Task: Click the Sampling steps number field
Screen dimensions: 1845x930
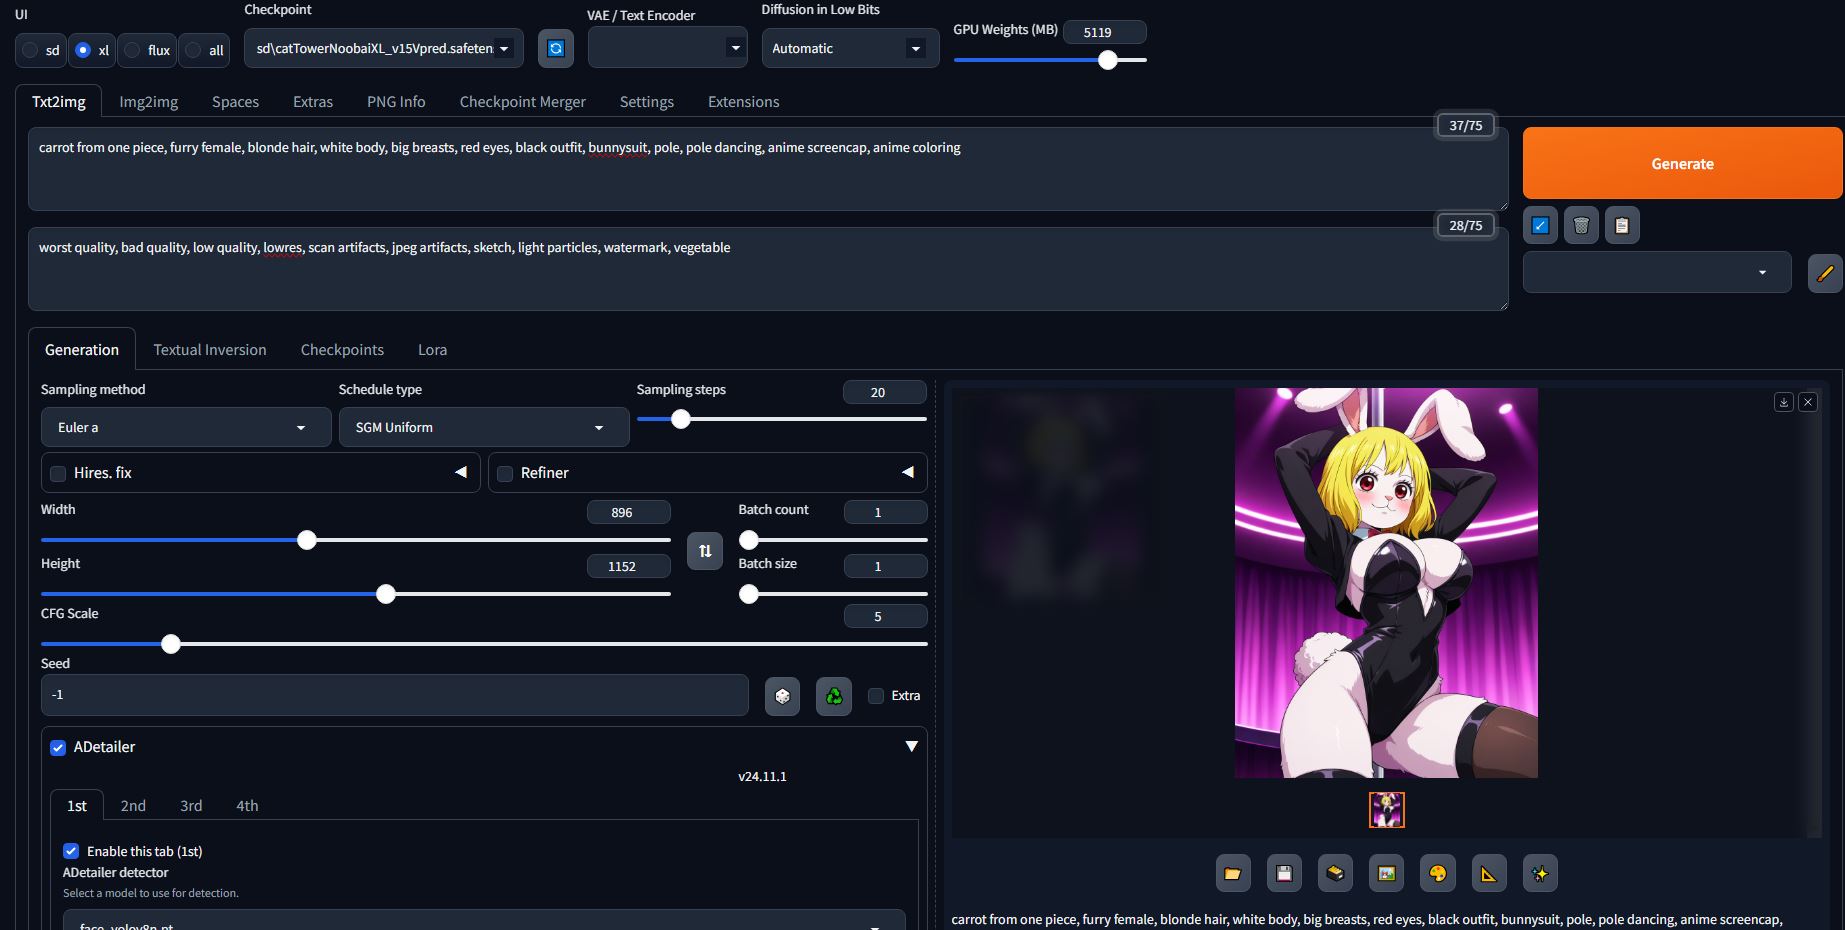Action: click(884, 392)
